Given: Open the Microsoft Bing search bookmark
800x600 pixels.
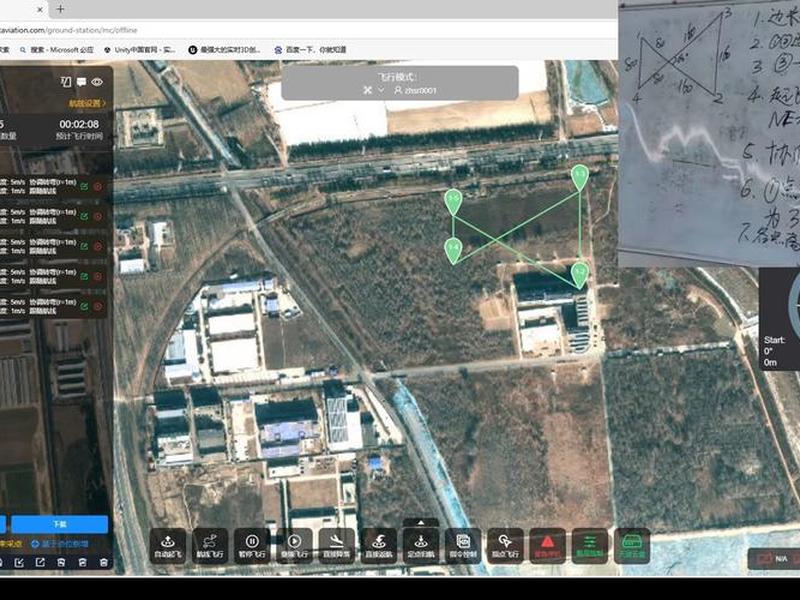Looking at the screenshot, I should point(57,50).
